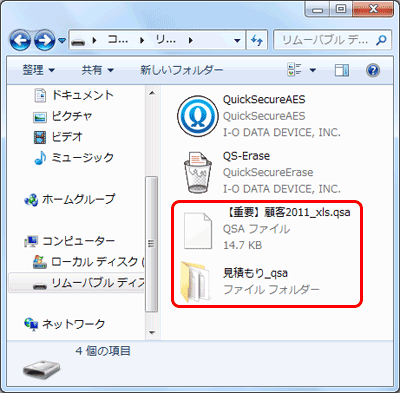Select the QS-Erase trash can icon
This screenshot has height=393, width=400.
click(x=198, y=172)
